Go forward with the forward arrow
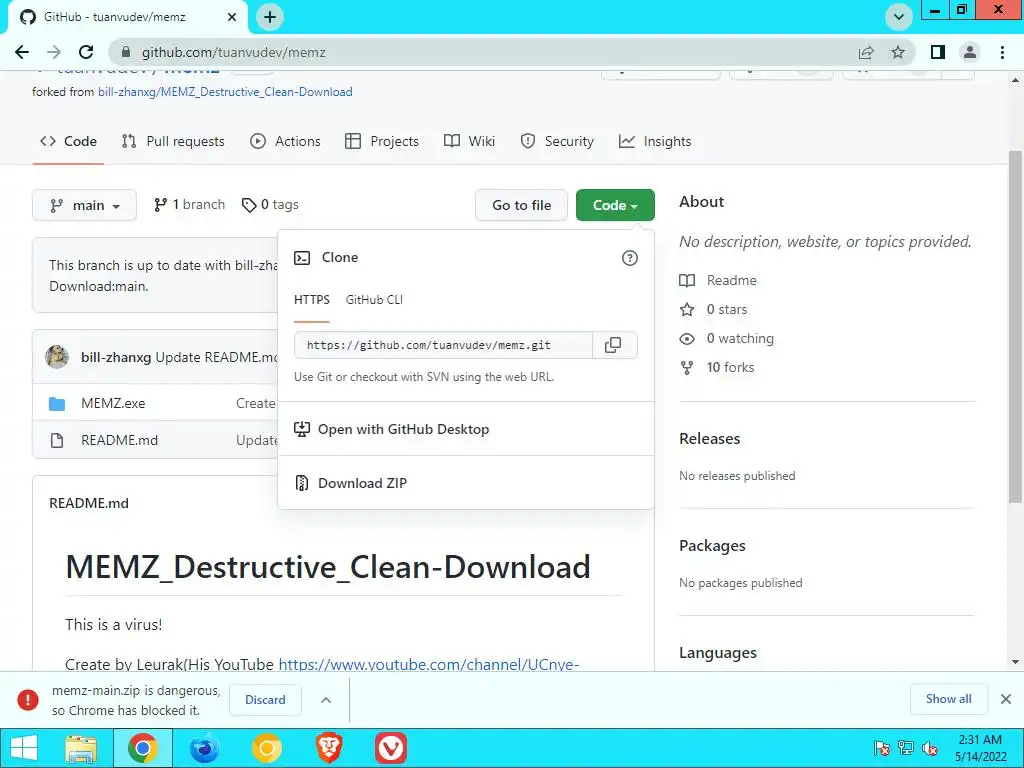 pyautogui.click(x=54, y=52)
